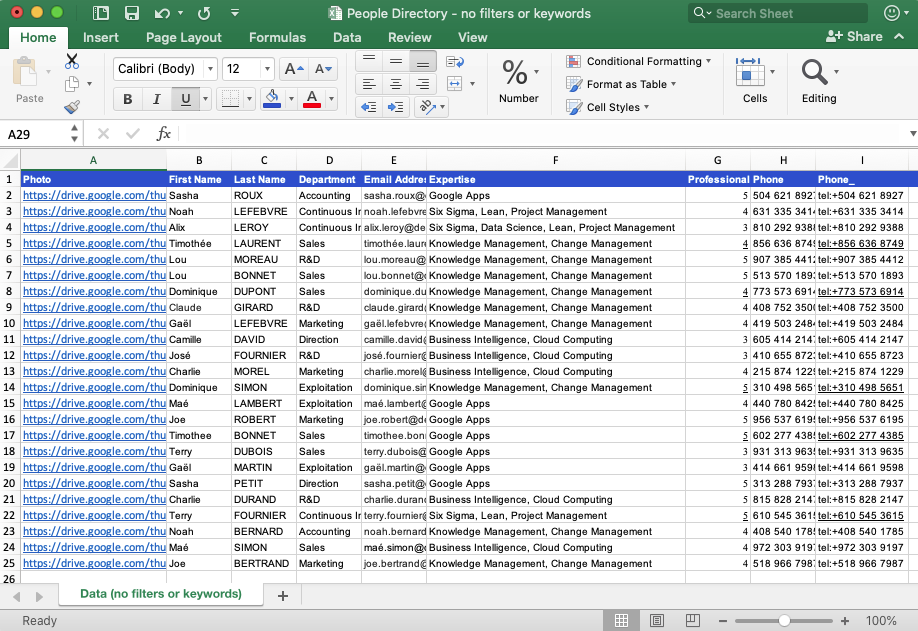Open the tel:+856 636 8749 link
This screenshot has height=631, width=918.
click(861, 244)
